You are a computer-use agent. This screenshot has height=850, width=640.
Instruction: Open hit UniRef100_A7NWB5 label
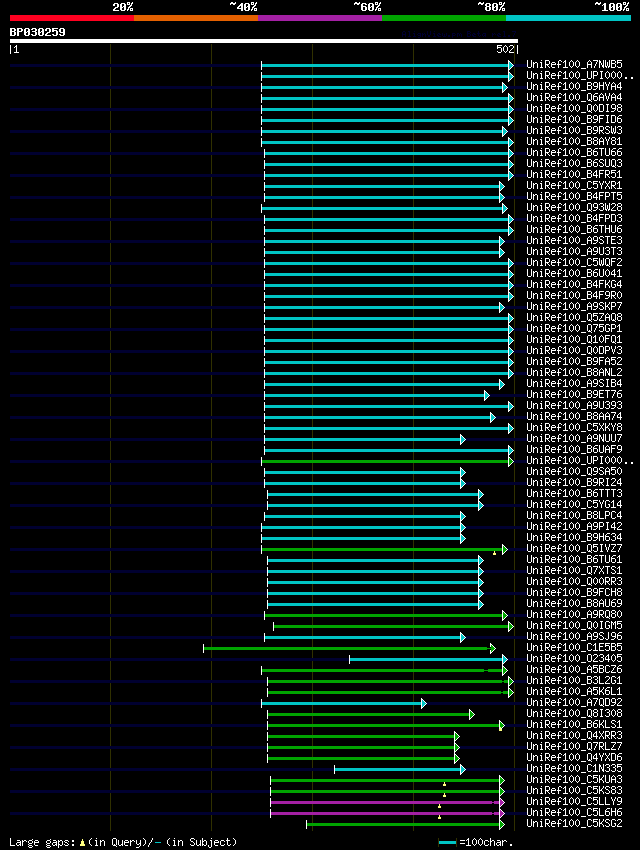tap(574, 64)
